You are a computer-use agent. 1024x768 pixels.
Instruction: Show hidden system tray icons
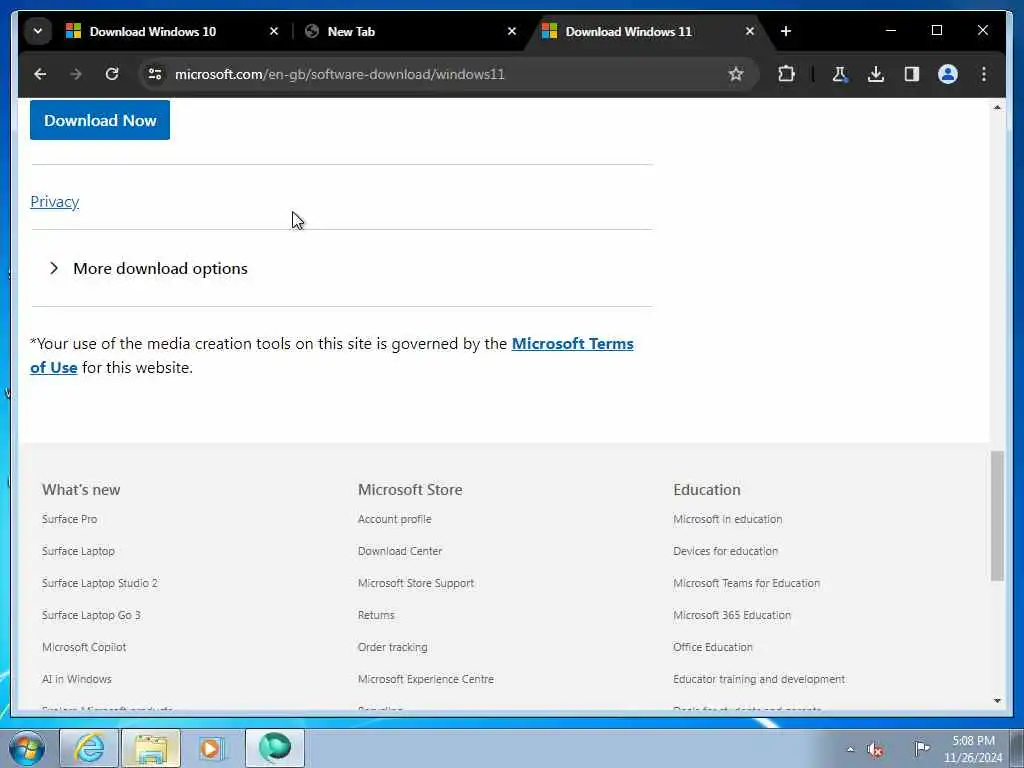pos(850,750)
